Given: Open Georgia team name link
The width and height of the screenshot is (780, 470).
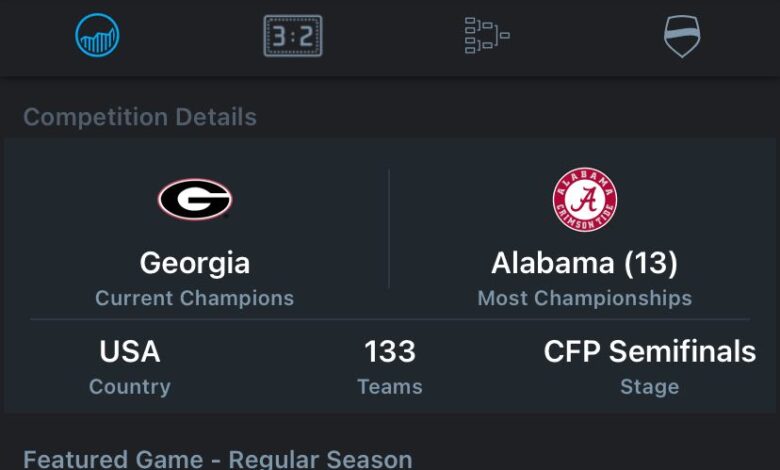Looking at the screenshot, I should pos(195,263).
